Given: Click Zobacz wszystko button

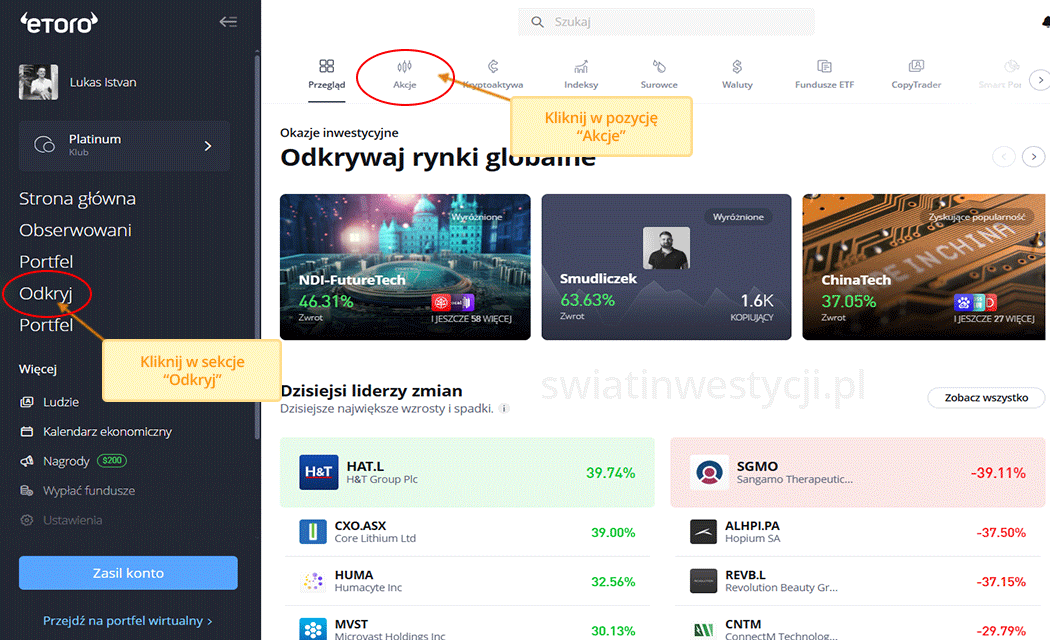Looking at the screenshot, I should coord(986,398).
